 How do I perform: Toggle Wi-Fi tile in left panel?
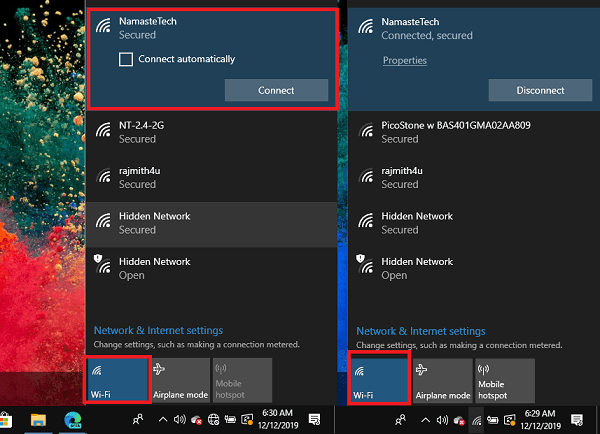click(x=117, y=380)
